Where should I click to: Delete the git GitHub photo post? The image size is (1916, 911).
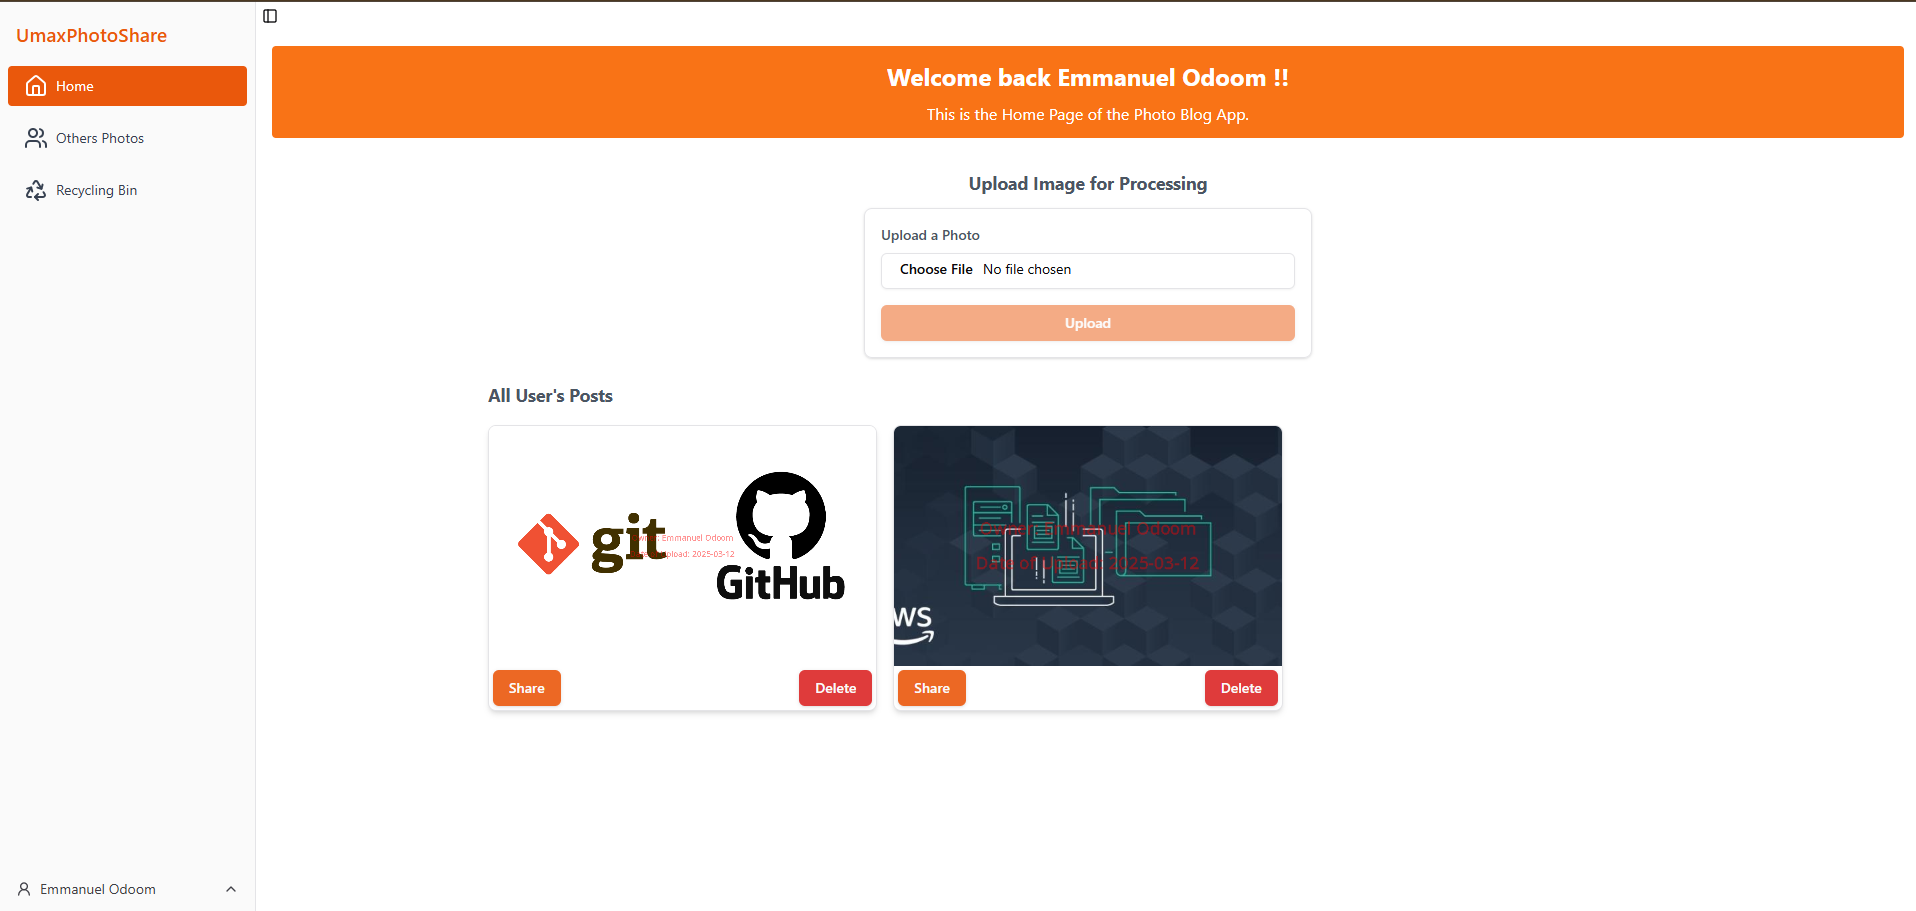[x=835, y=688]
